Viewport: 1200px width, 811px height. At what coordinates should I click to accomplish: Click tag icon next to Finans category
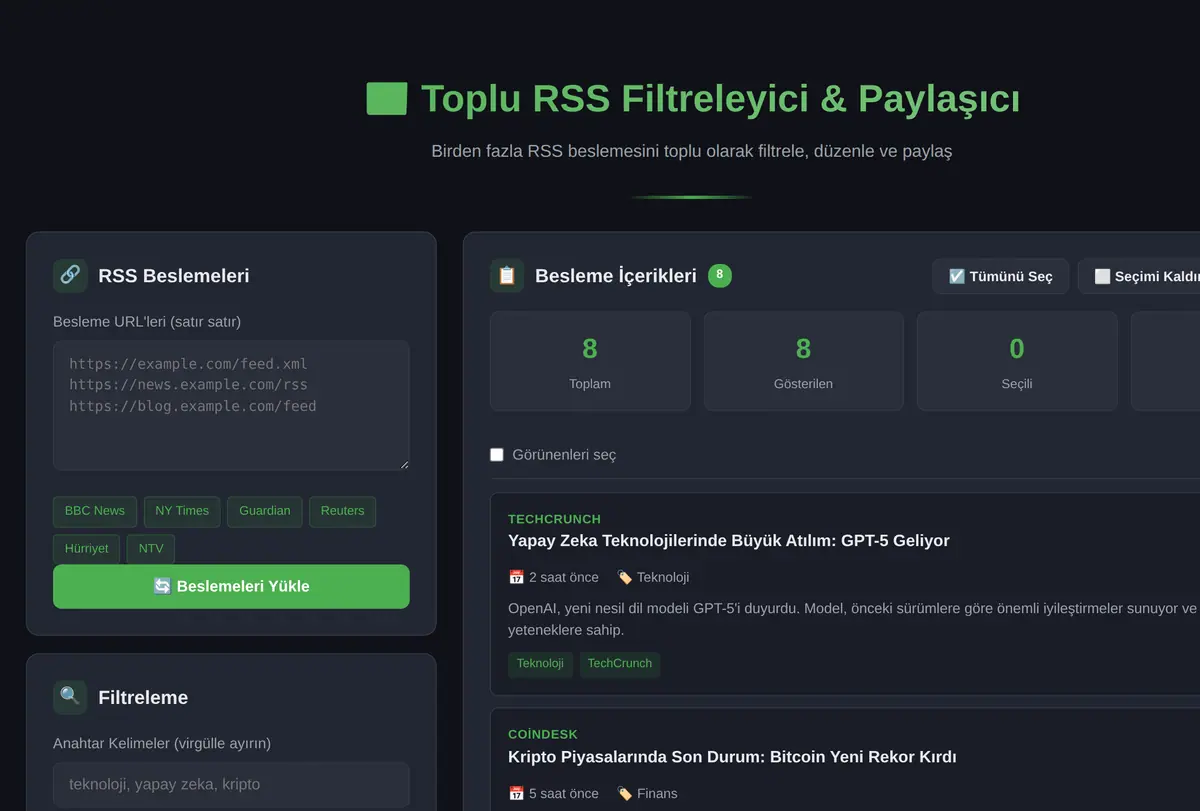(x=624, y=793)
